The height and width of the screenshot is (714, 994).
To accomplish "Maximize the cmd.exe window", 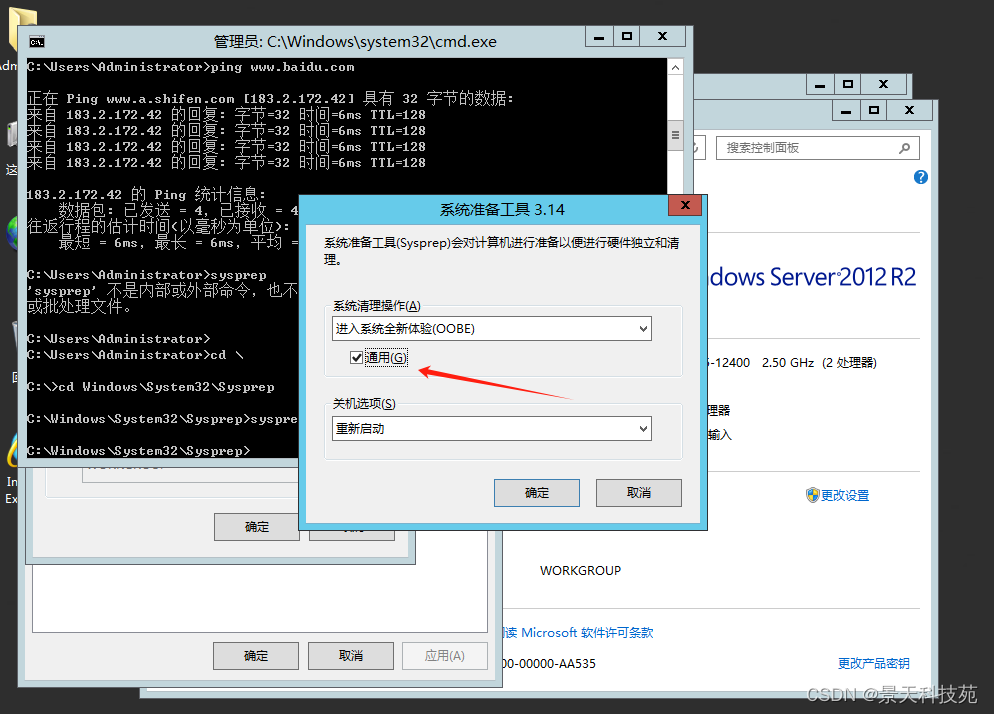I will 626,37.
